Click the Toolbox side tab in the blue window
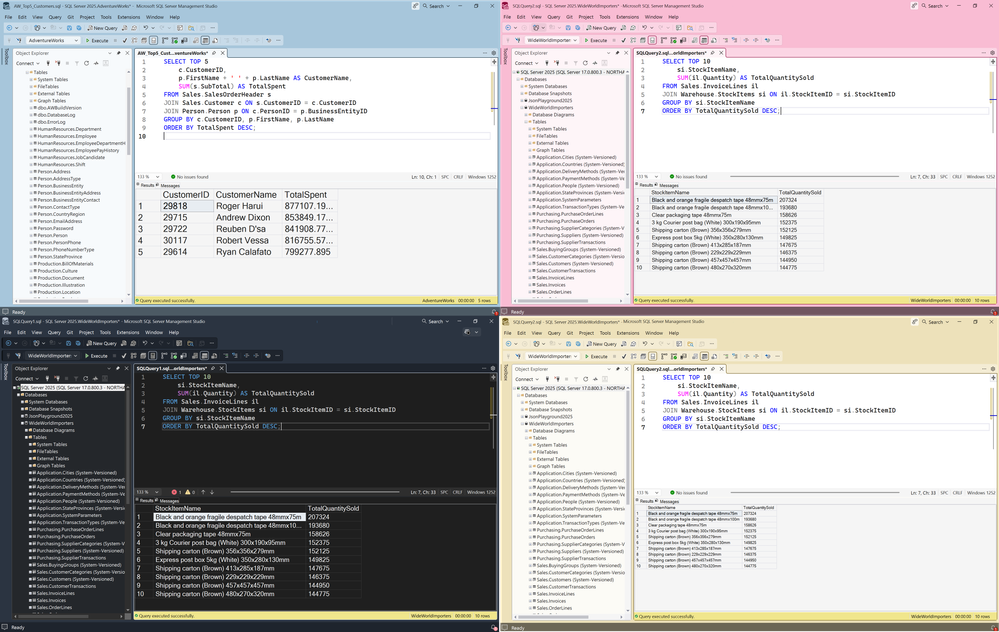Image resolution: width=999 pixels, height=632 pixels. coord(7,58)
